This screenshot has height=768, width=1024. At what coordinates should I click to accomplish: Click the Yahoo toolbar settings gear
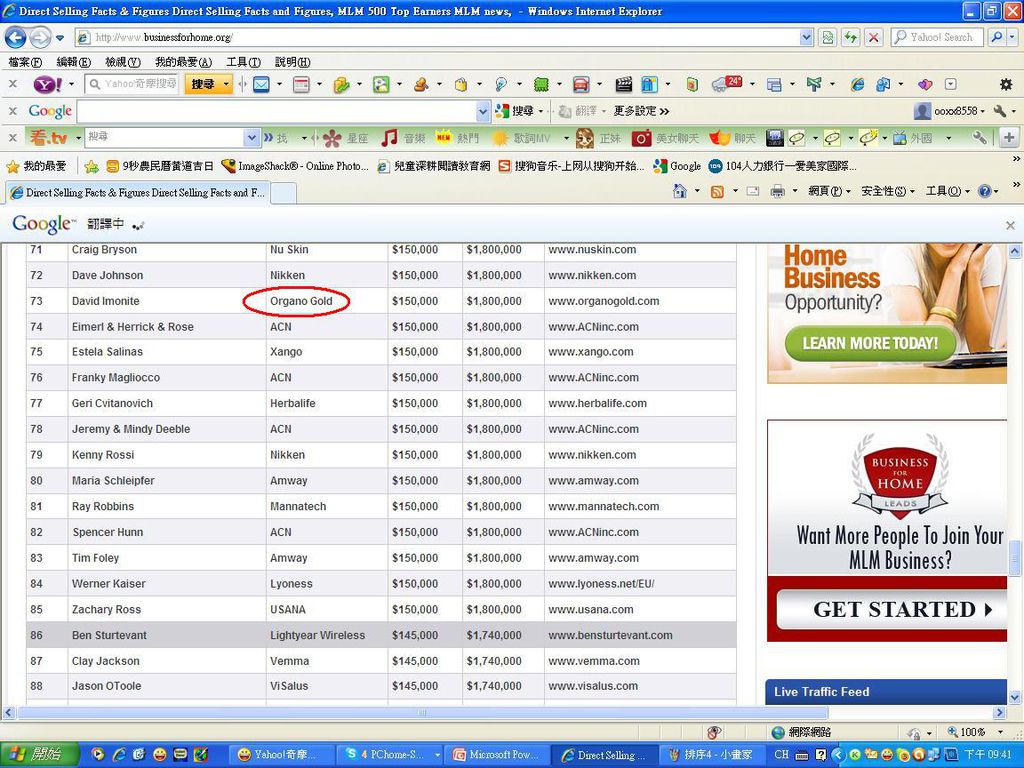[1006, 84]
